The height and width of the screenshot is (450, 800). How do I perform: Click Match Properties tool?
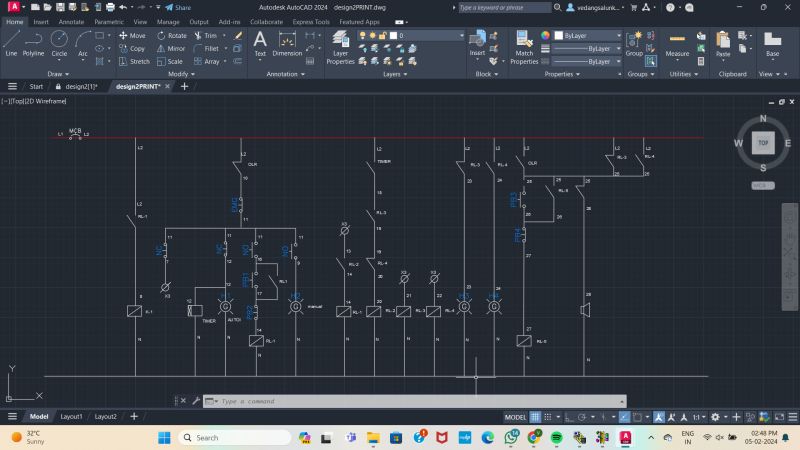click(x=524, y=47)
